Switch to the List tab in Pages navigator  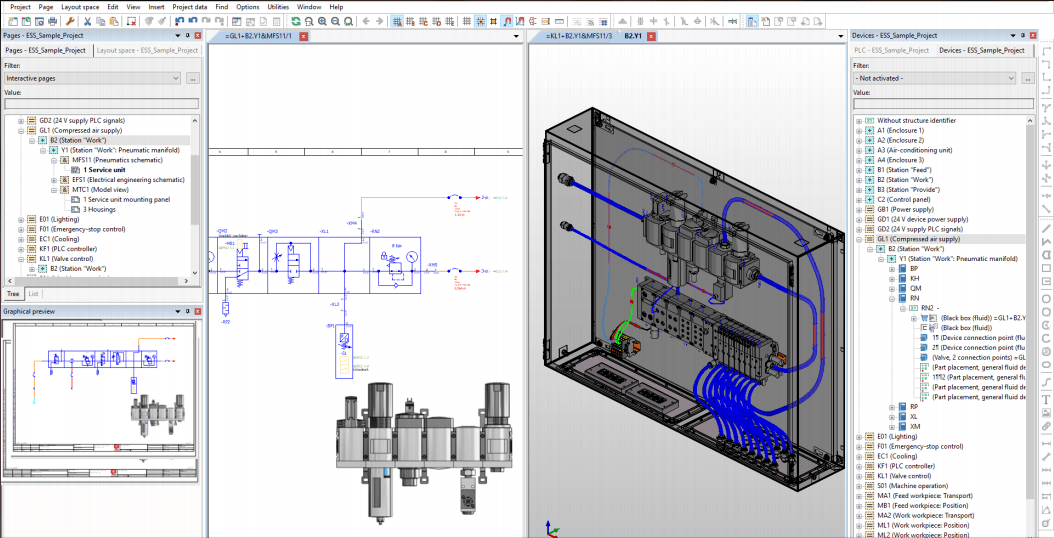coord(34,294)
